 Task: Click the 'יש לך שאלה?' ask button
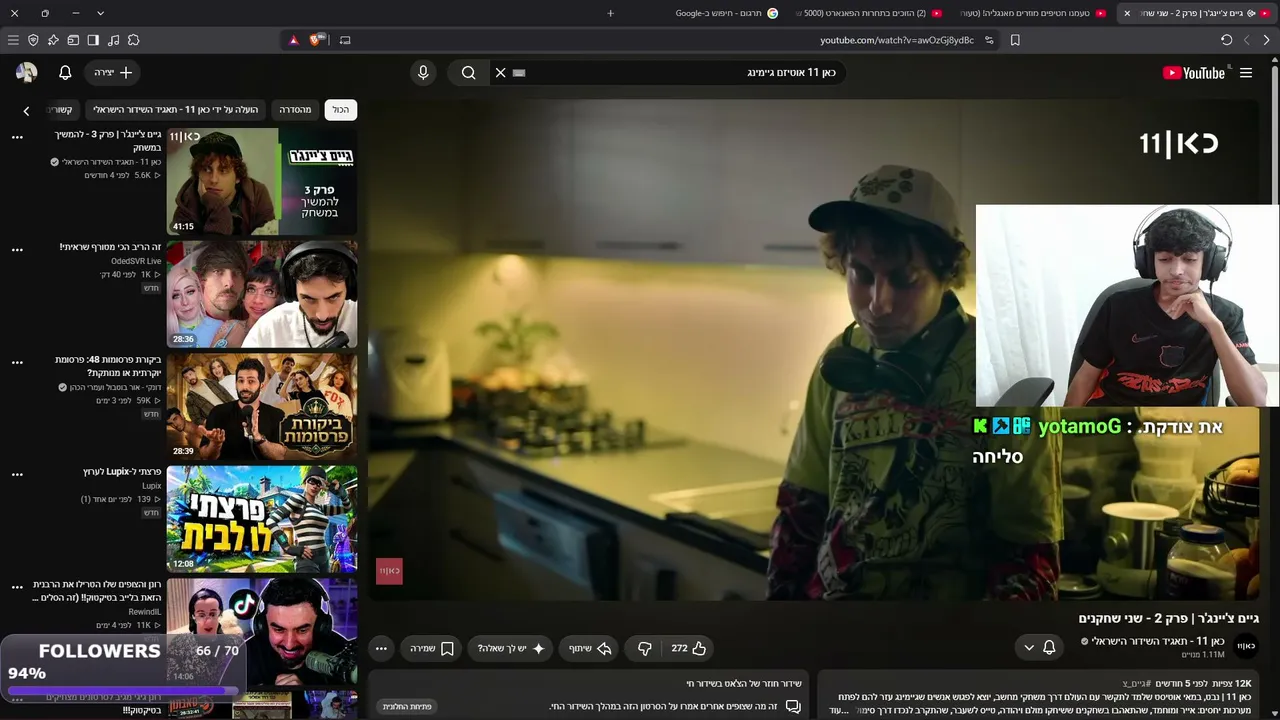pyautogui.click(x=511, y=648)
